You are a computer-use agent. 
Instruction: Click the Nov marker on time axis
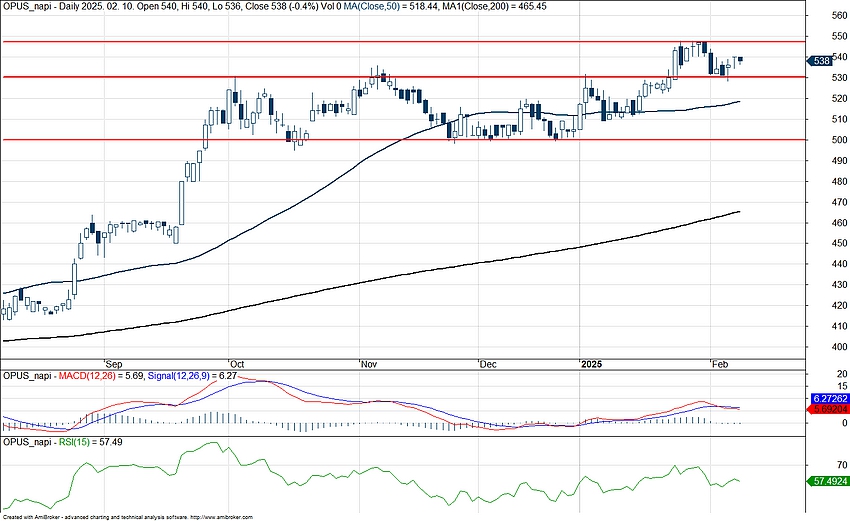[365, 365]
